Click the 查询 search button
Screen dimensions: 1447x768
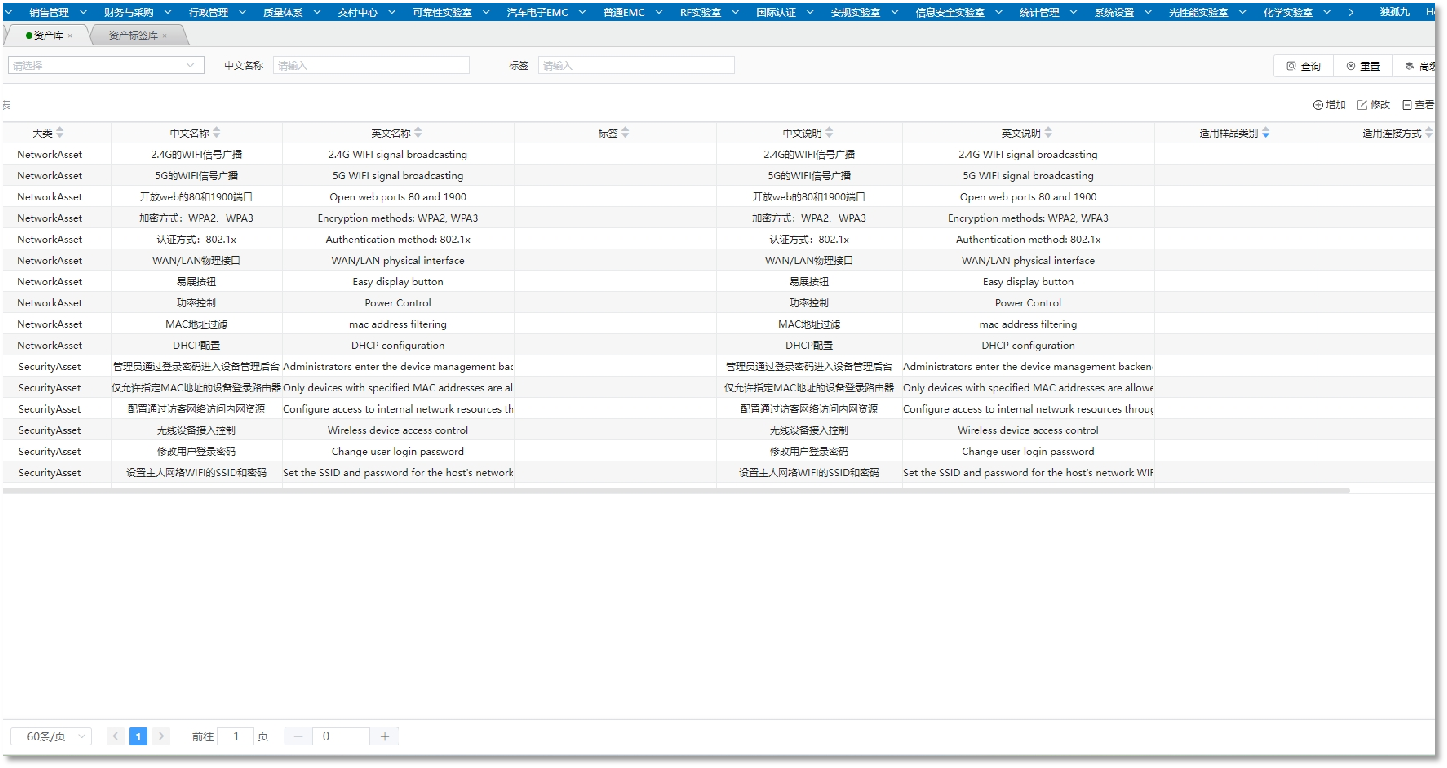1303,66
